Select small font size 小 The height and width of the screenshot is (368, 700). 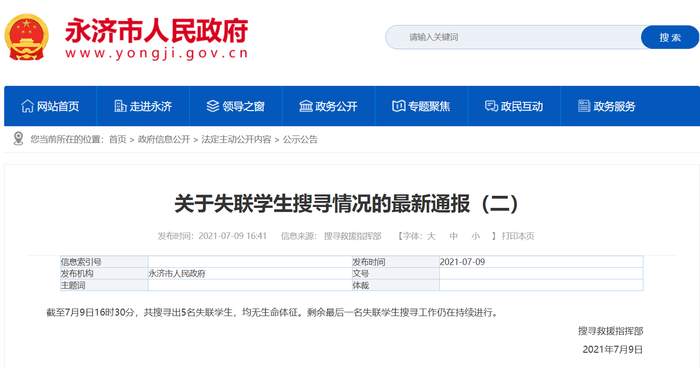tap(476, 236)
